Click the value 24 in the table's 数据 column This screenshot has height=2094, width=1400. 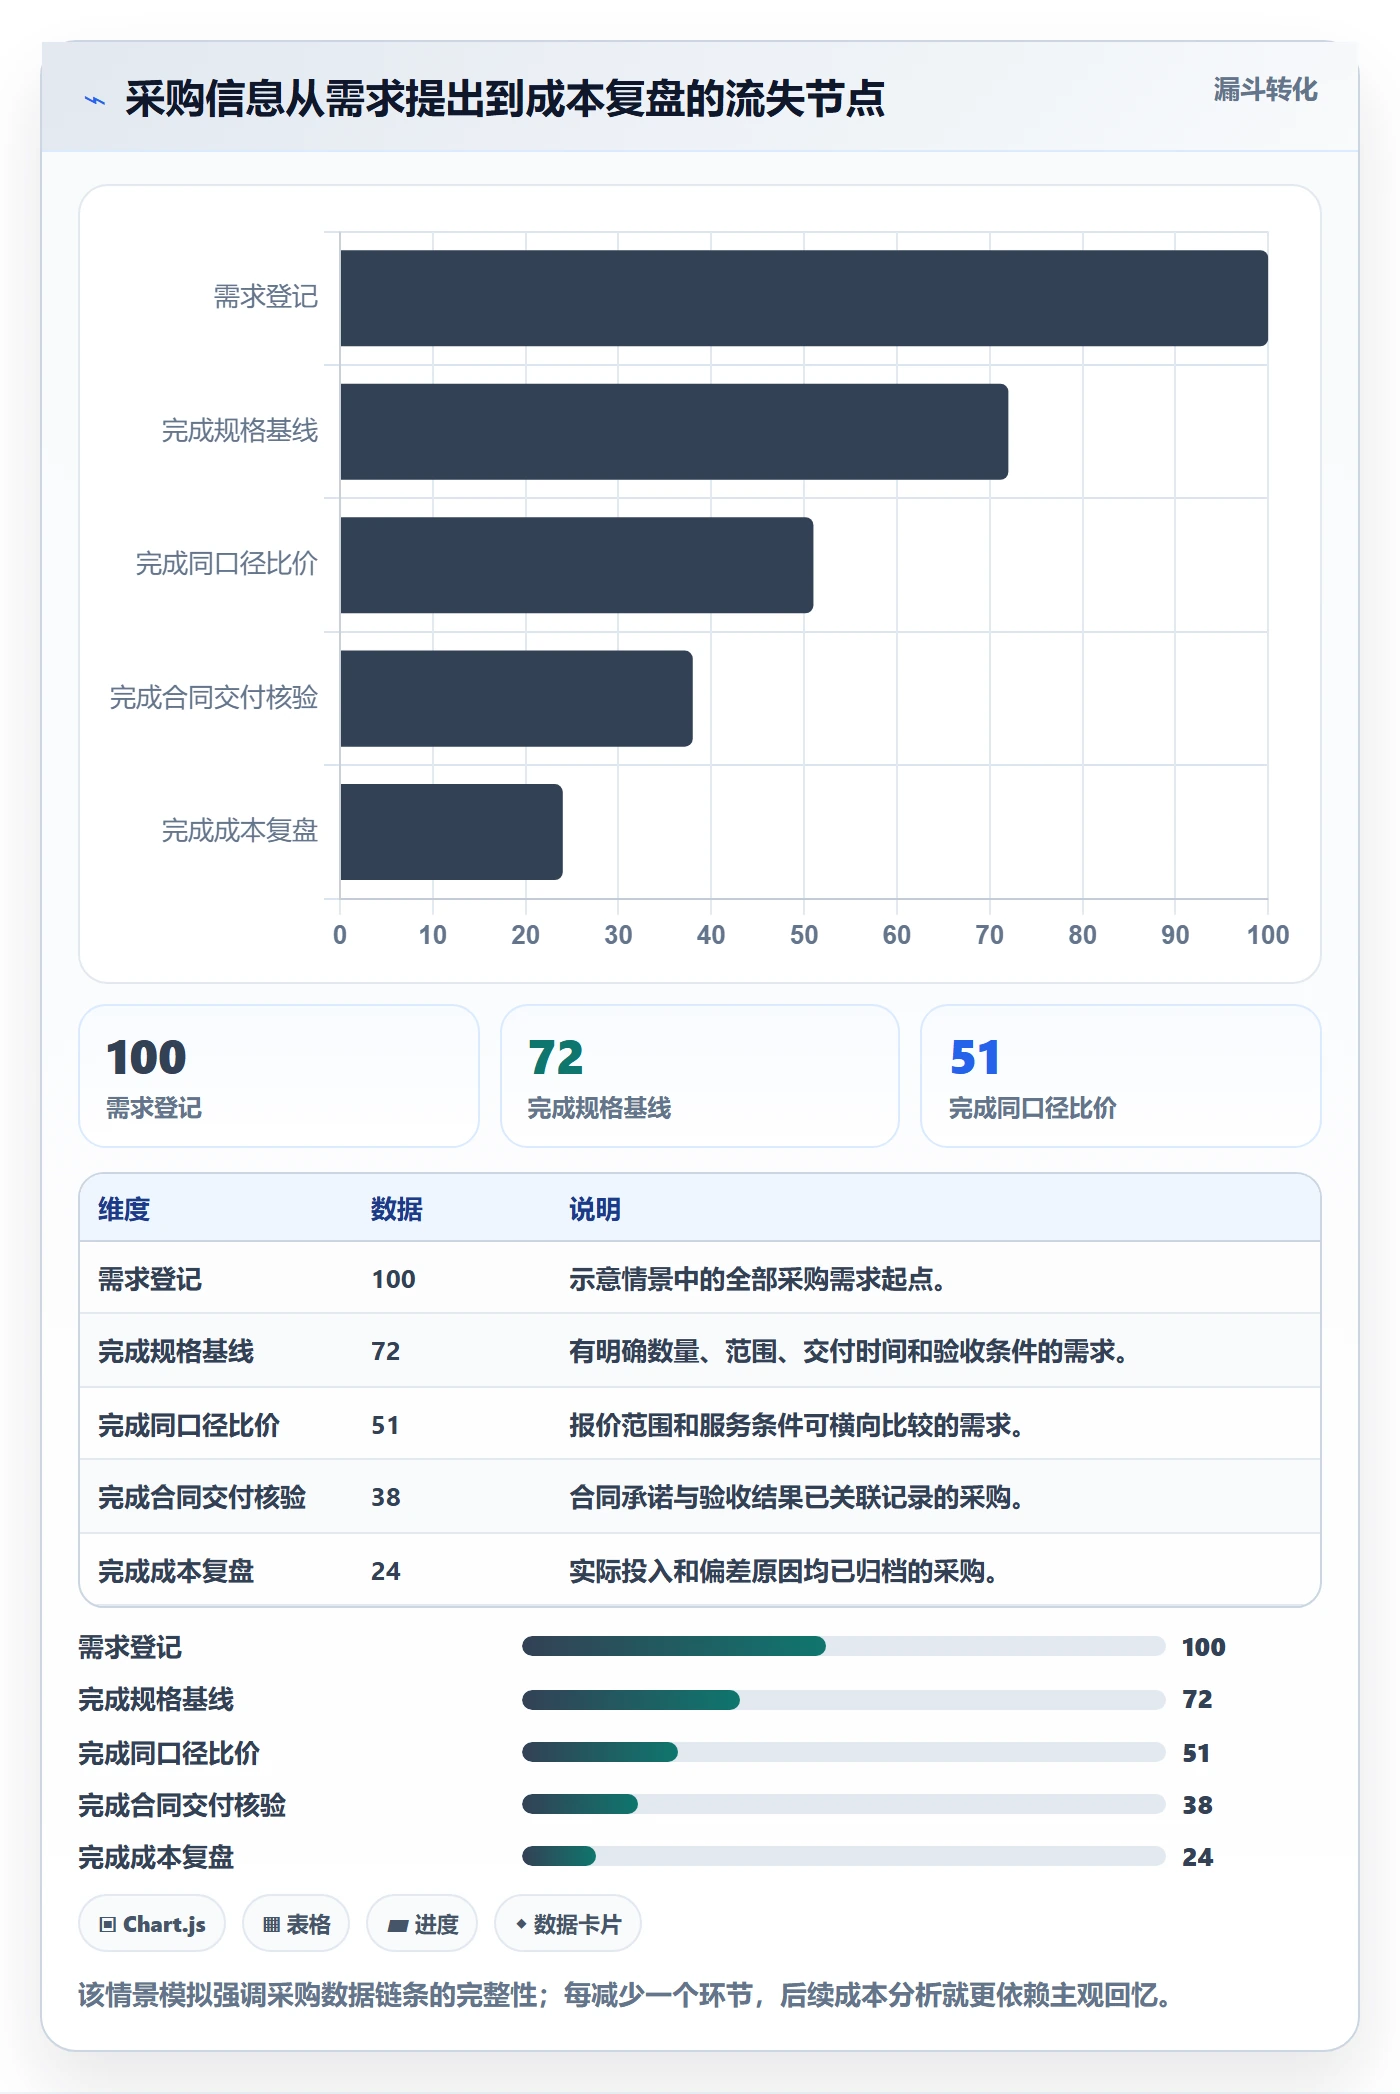click(386, 1571)
